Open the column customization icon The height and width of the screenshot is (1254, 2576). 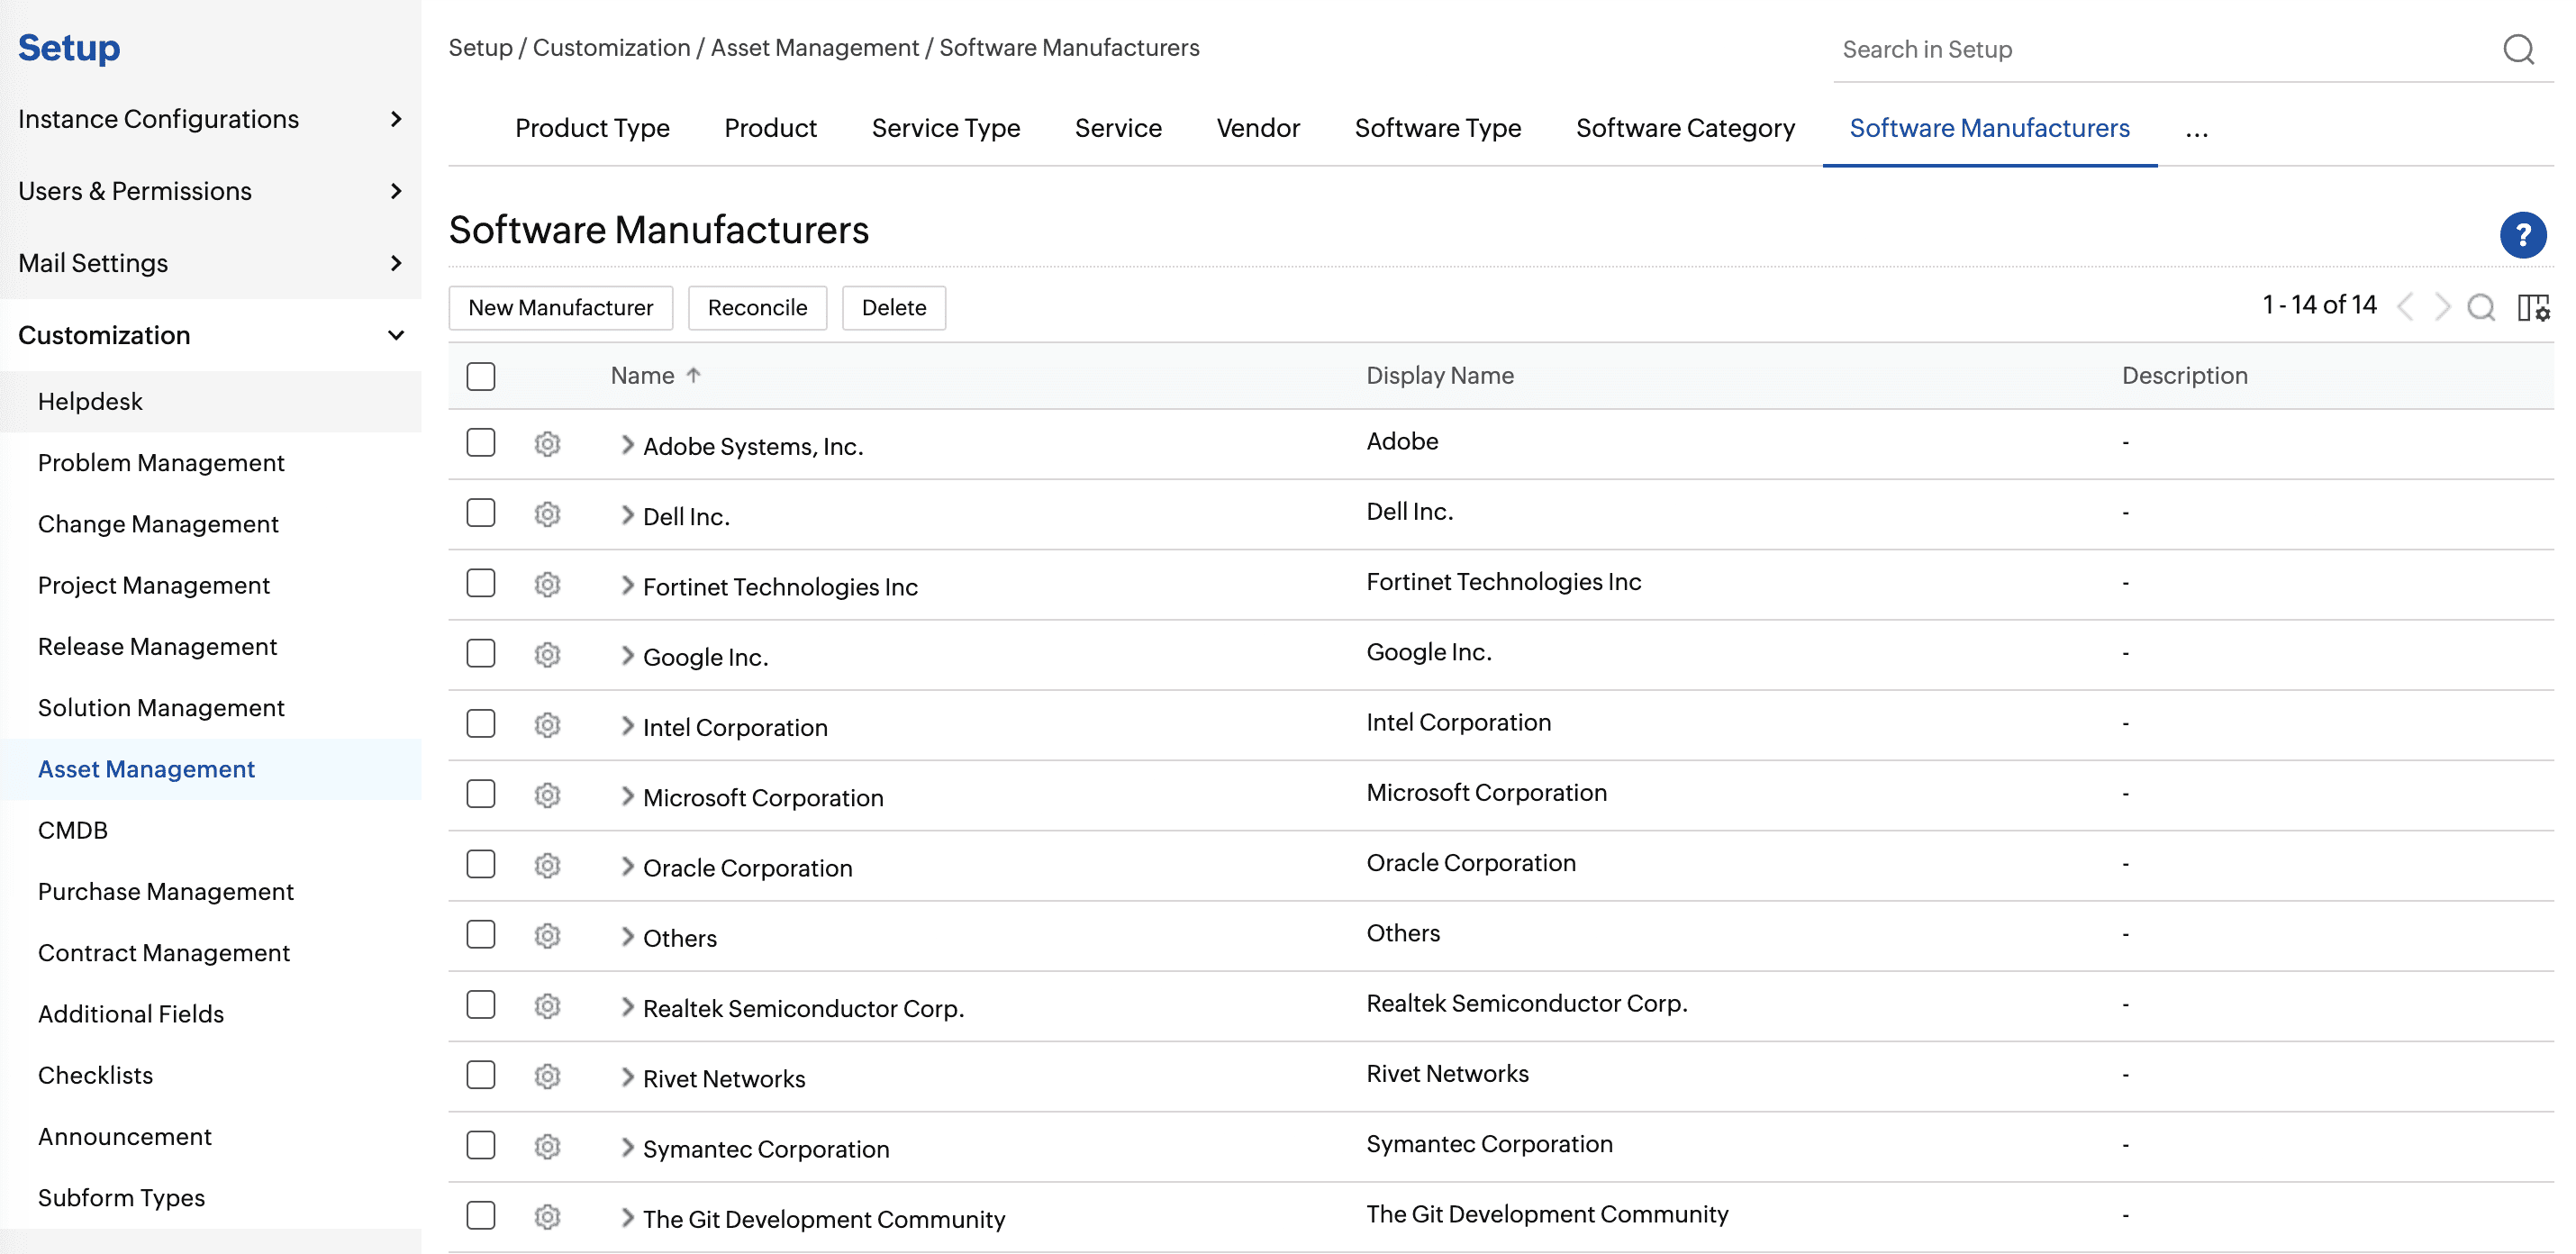2532,307
